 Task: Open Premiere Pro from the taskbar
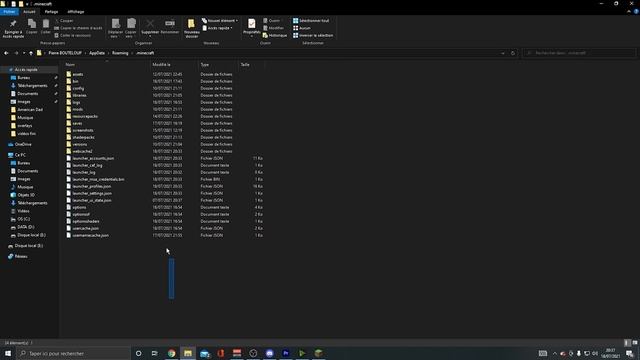click(x=286, y=353)
